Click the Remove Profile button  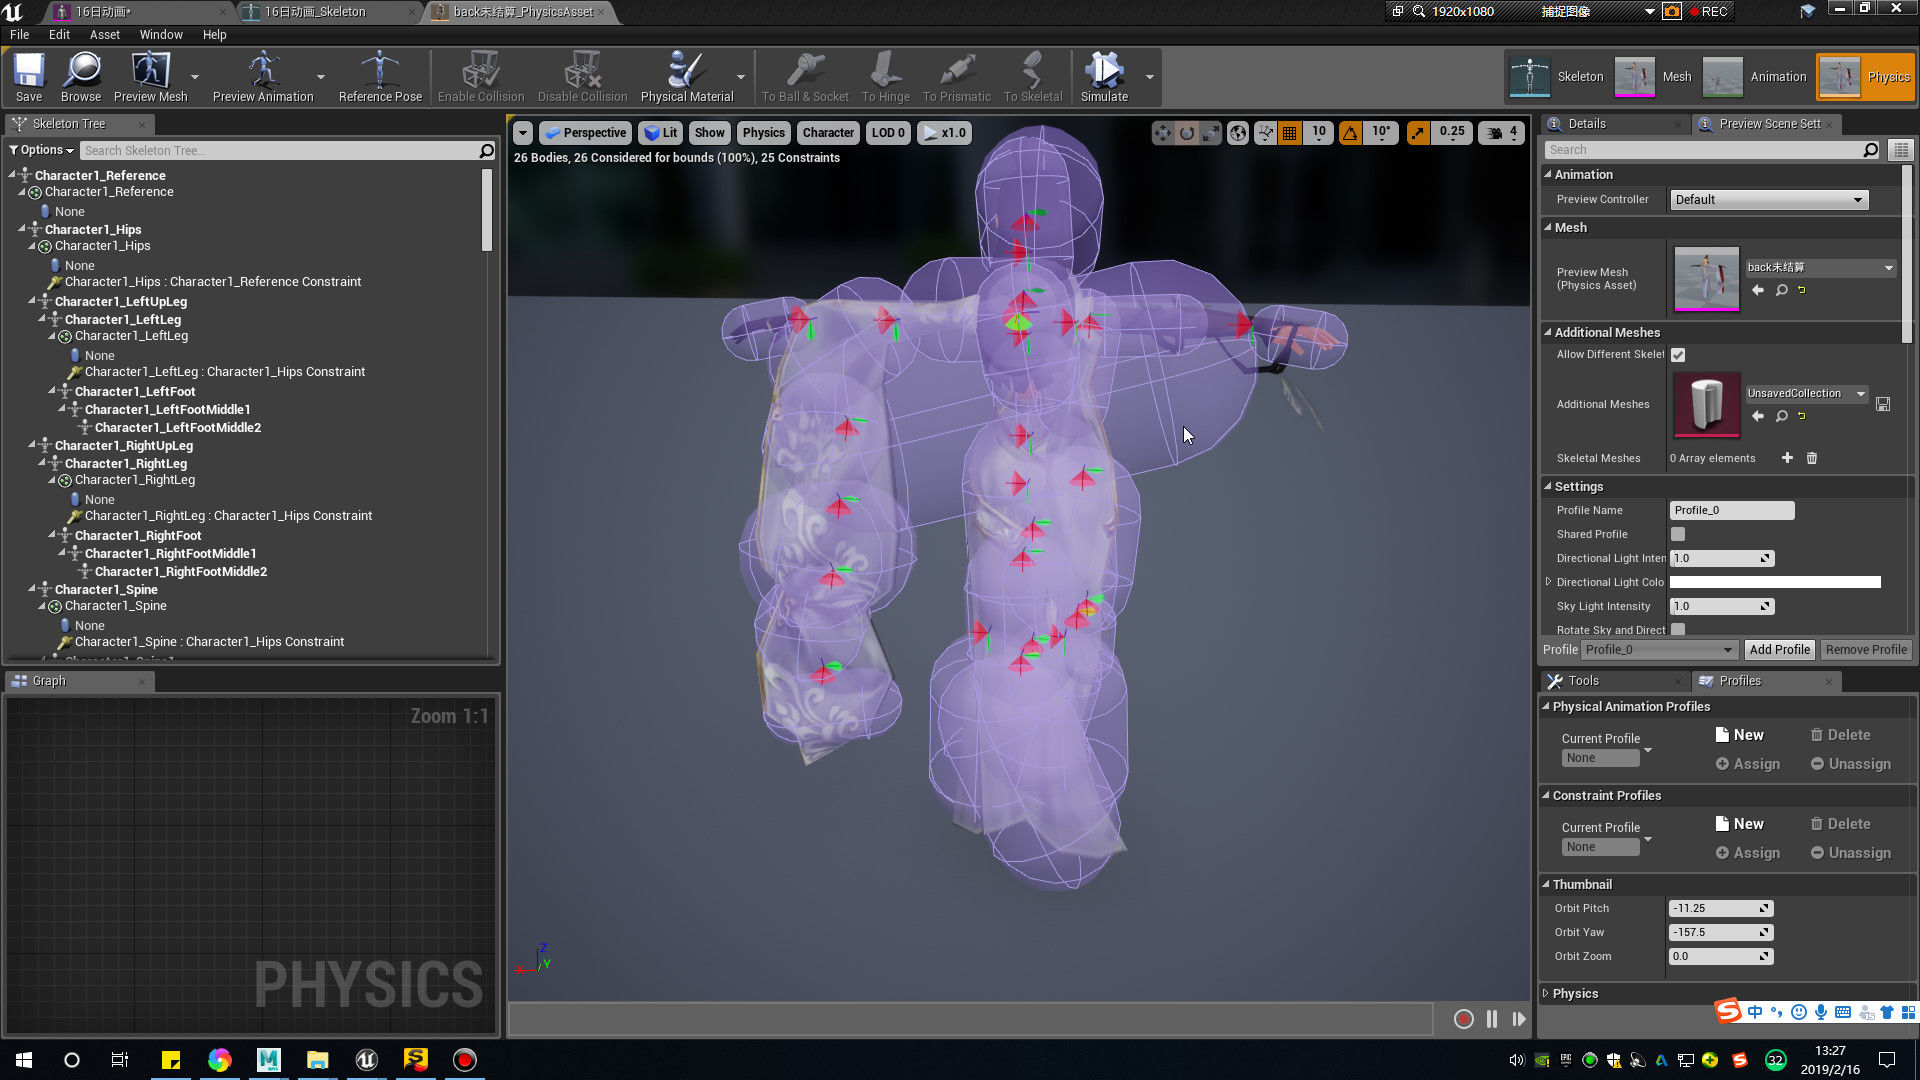coord(1865,650)
